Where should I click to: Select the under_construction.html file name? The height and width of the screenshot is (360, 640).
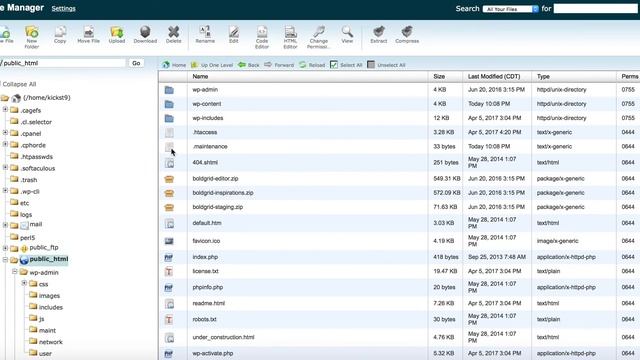click(223, 337)
